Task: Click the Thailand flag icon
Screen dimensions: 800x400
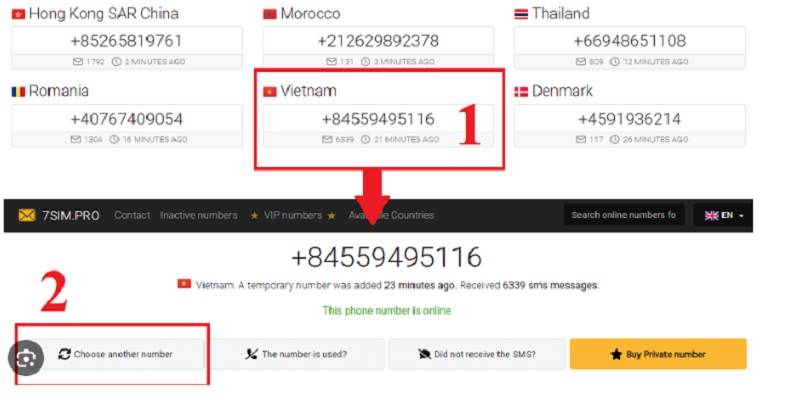Action: tap(520, 14)
